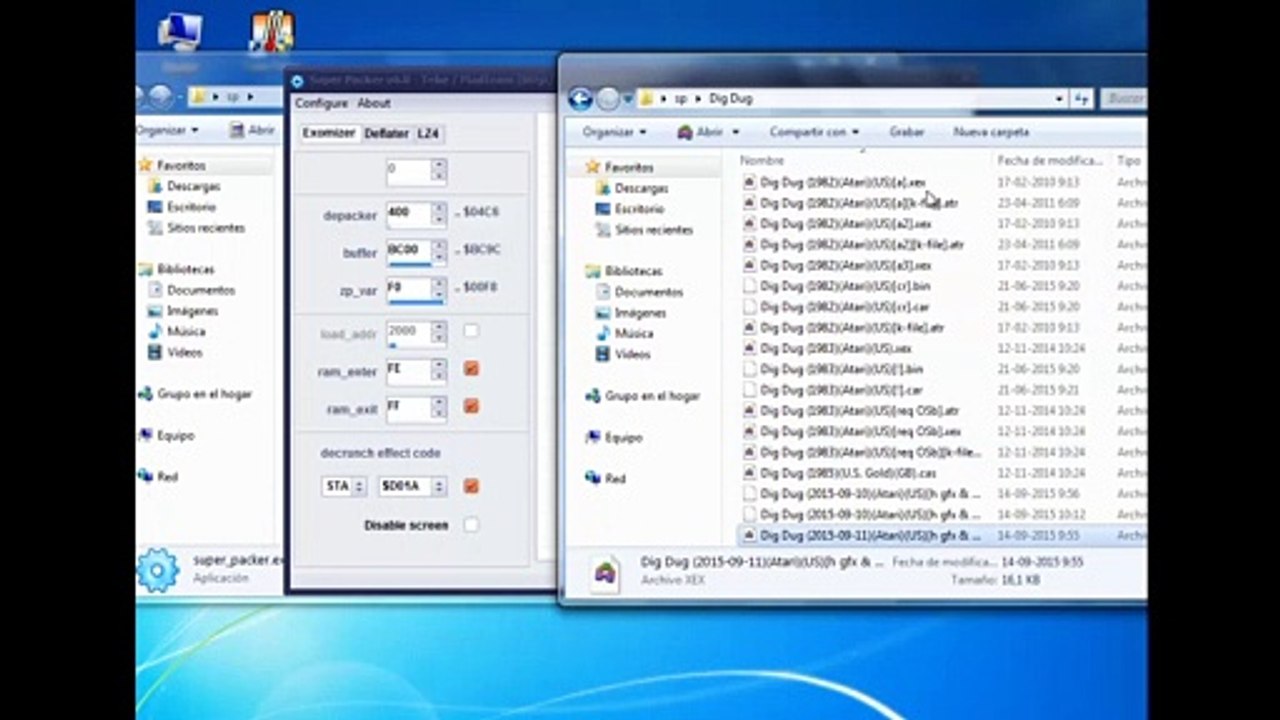Click the ram_exit value field
This screenshot has height=720, width=1280.
click(x=408, y=407)
